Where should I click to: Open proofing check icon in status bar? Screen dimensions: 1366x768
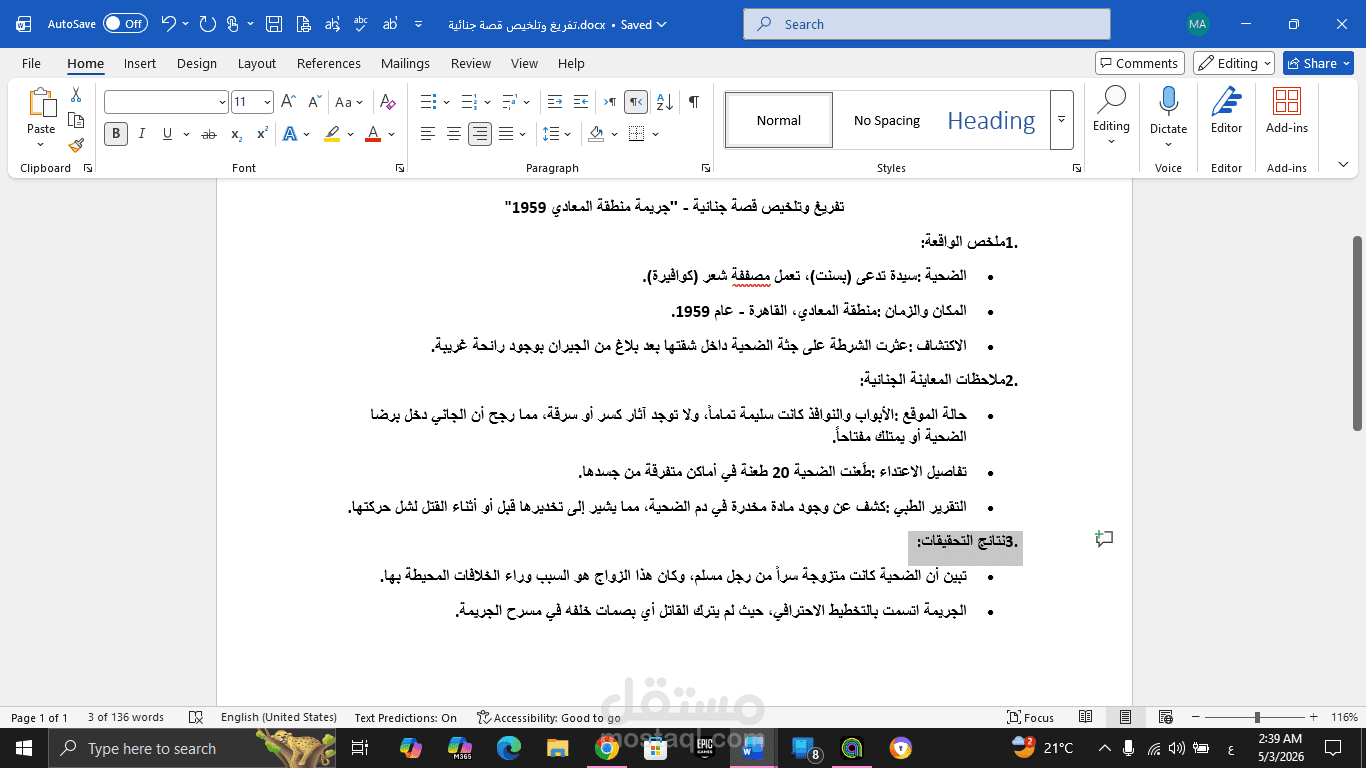click(196, 717)
